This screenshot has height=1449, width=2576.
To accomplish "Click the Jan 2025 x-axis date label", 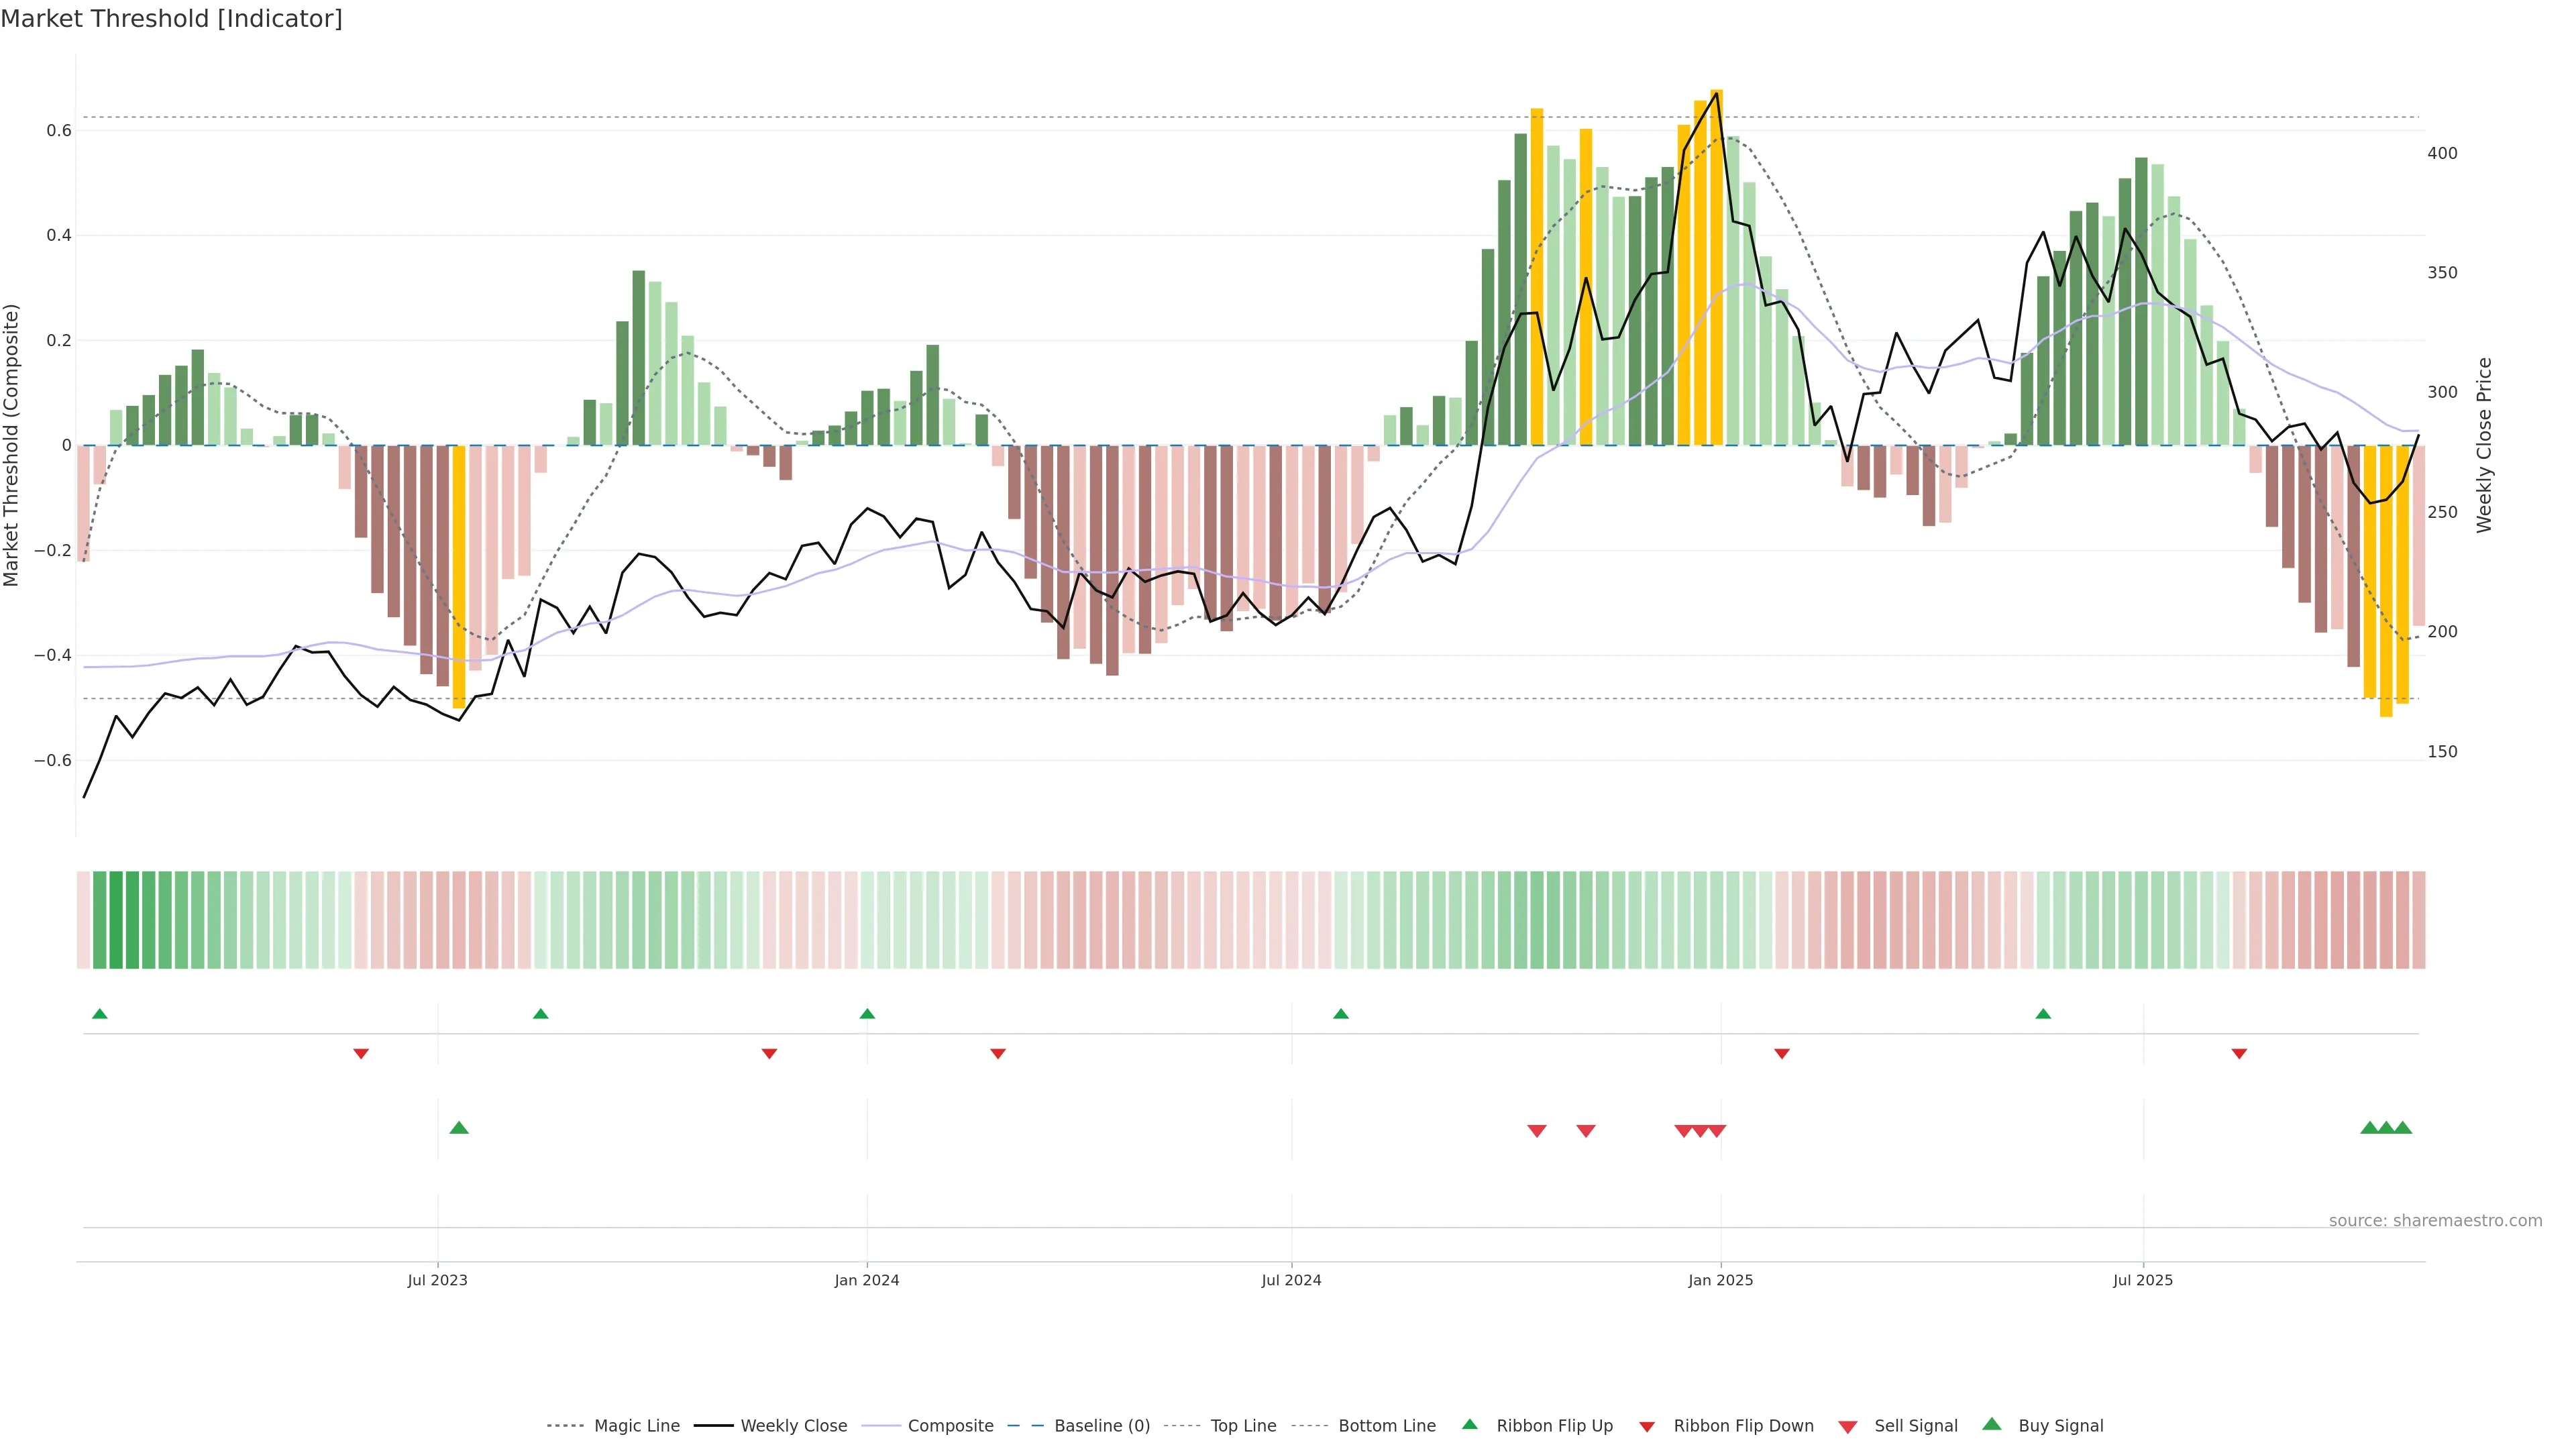I will [1720, 1280].
